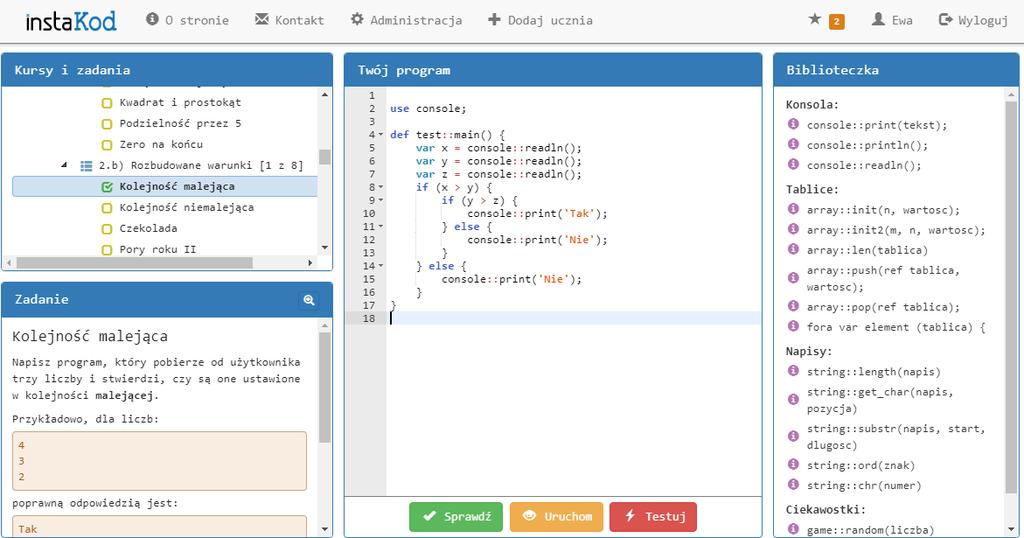Click the red Testuj button

point(653,516)
